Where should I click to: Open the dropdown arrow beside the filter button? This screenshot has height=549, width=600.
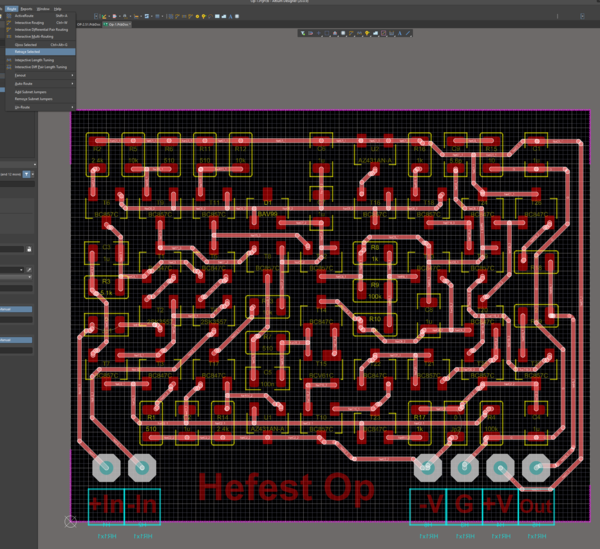(33, 174)
